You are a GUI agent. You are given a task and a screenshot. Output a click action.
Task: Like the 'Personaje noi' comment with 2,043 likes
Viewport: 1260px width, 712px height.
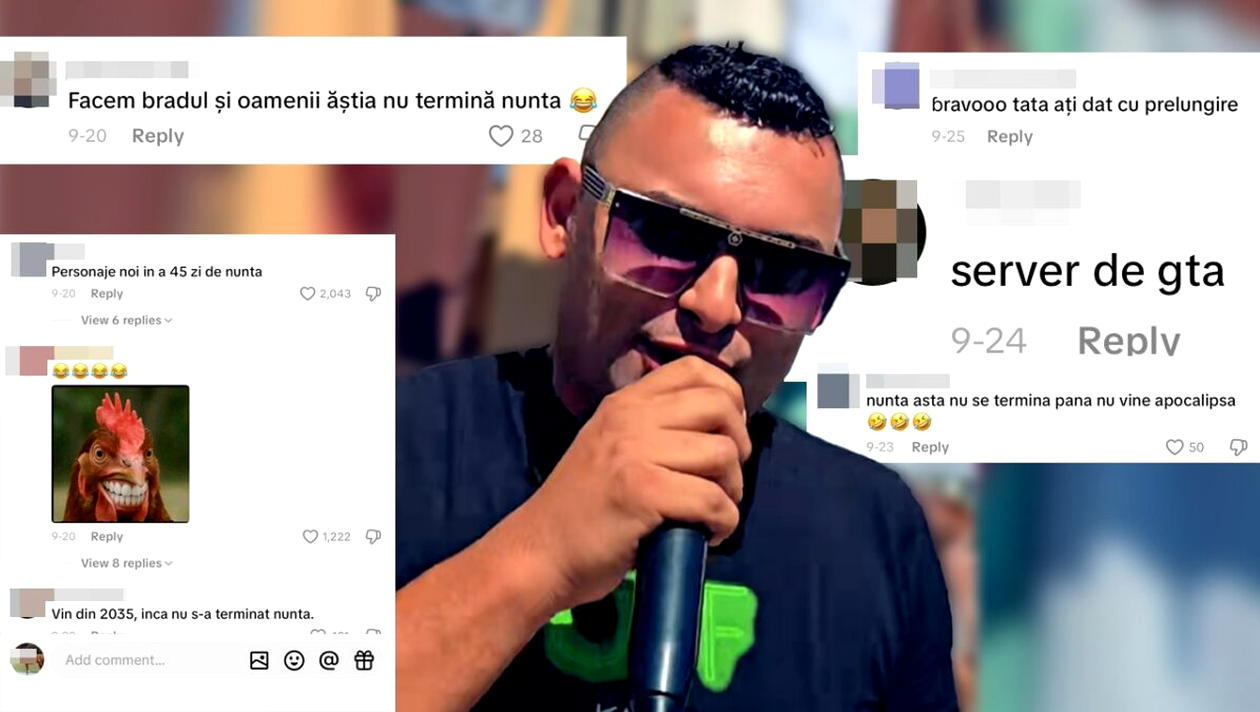pyautogui.click(x=308, y=294)
